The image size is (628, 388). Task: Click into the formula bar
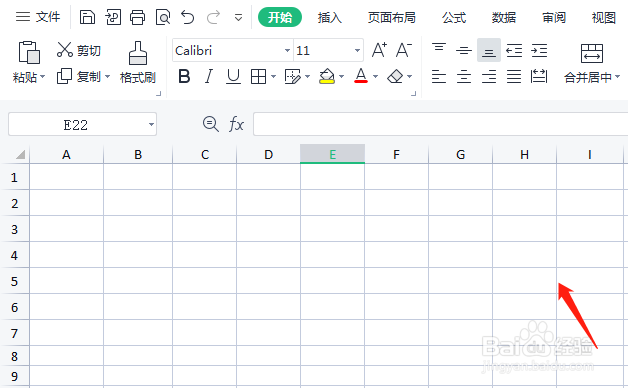(x=441, y=124)
